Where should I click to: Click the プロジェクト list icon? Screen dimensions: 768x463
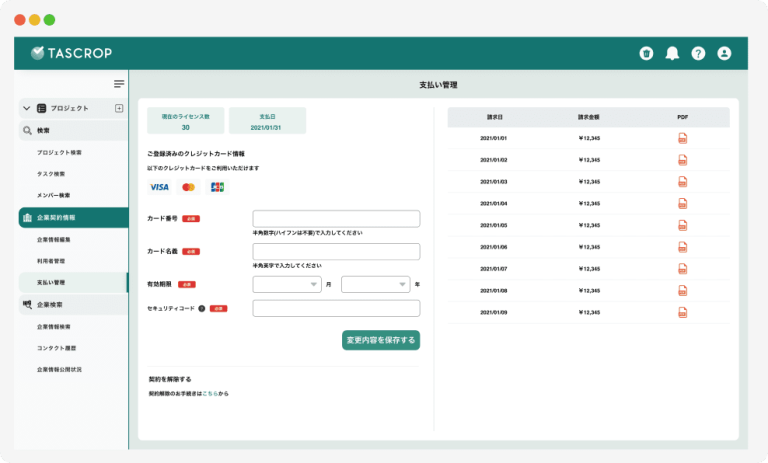(x=42, y=108)
